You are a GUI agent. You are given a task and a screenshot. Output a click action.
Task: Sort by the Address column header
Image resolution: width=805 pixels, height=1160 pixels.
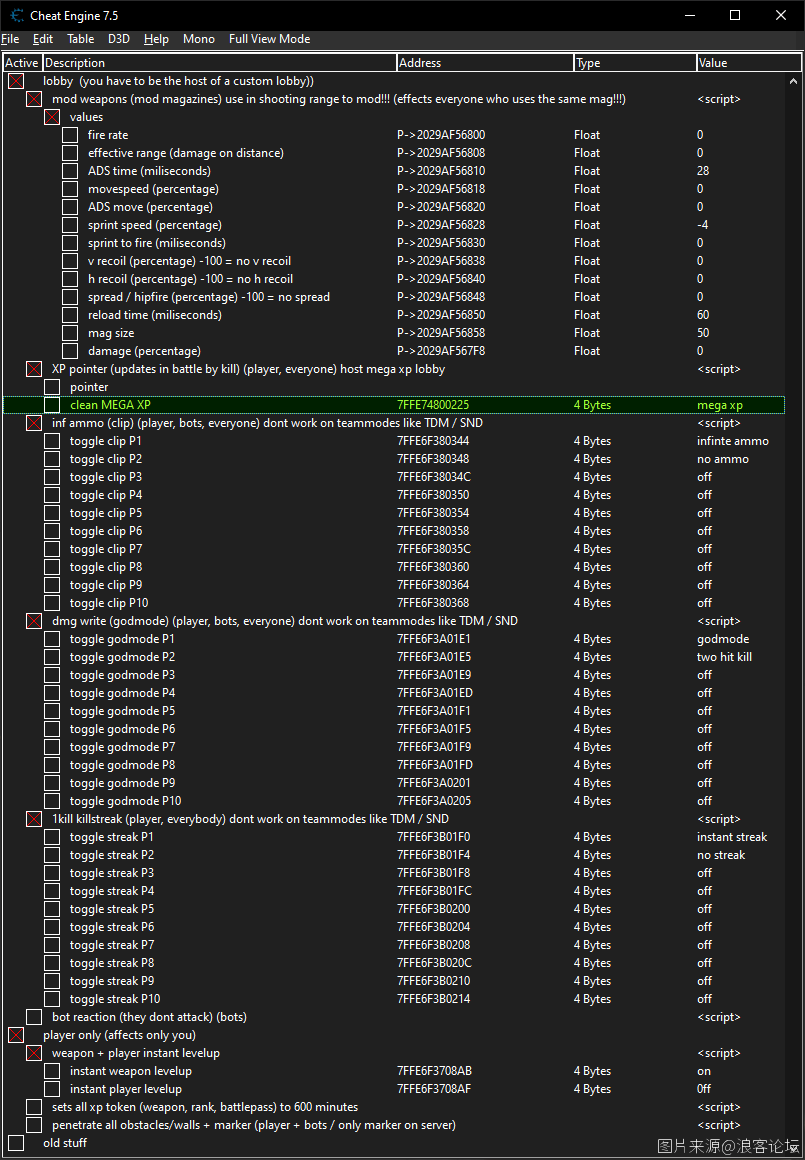point(485,63)
